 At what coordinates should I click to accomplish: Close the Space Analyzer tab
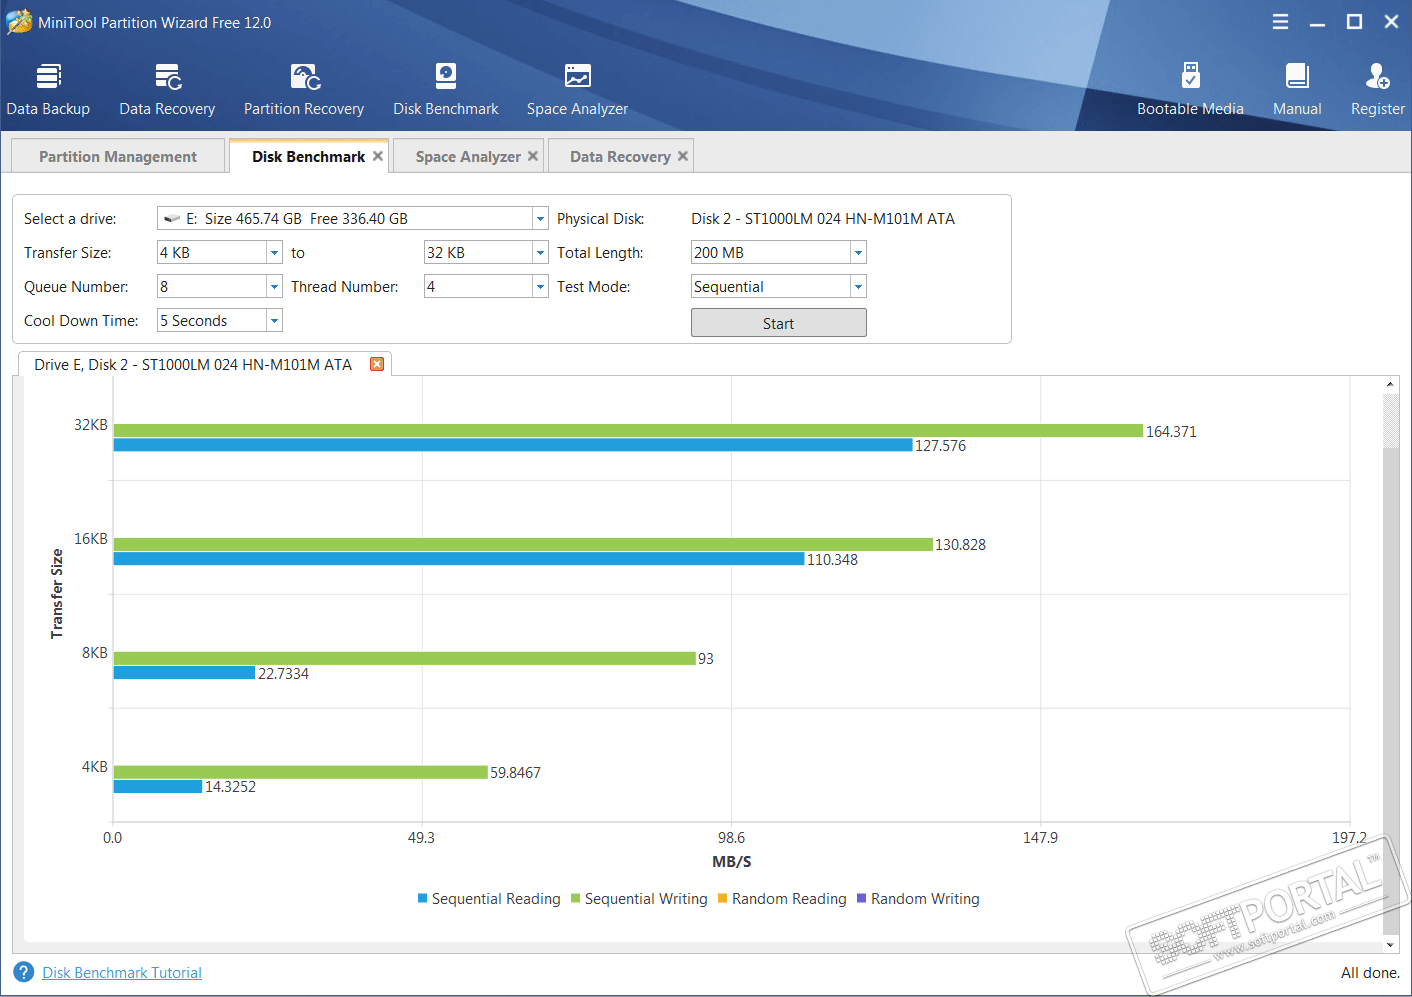pos(533,156)
